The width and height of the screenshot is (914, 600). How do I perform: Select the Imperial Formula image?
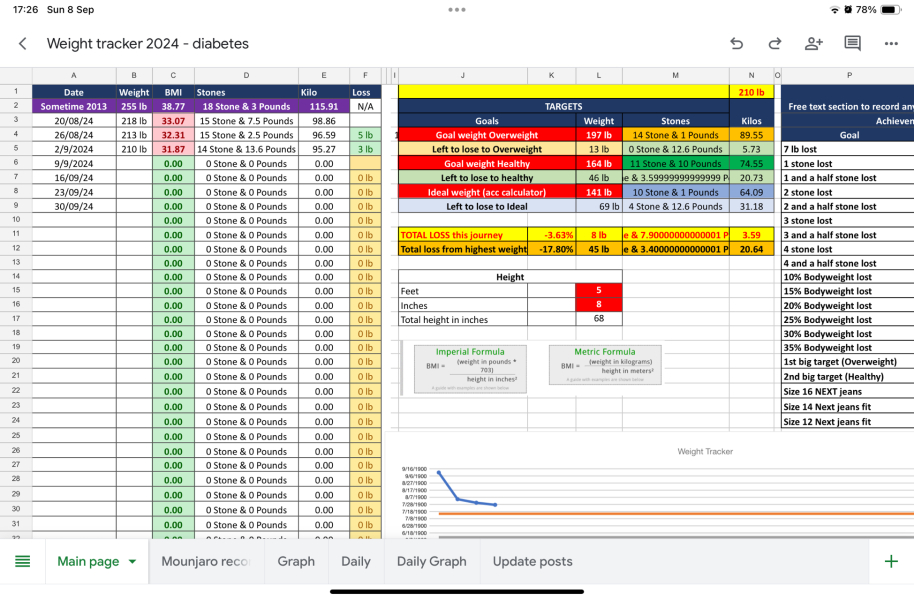point(470,367)
